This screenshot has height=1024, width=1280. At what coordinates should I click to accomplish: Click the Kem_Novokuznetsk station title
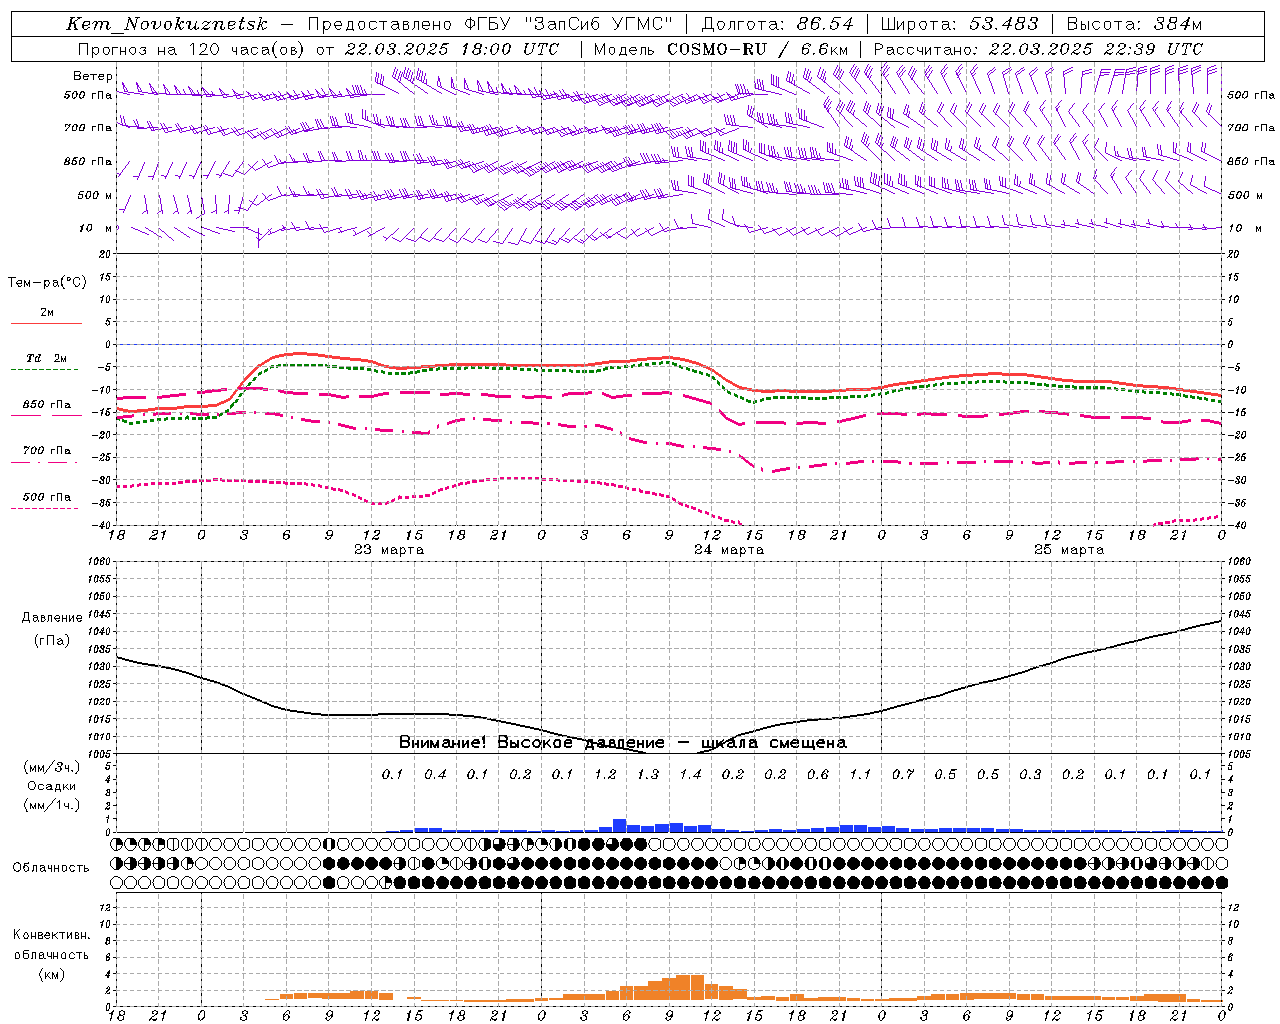pyautogui.click(x=167, y=24)
